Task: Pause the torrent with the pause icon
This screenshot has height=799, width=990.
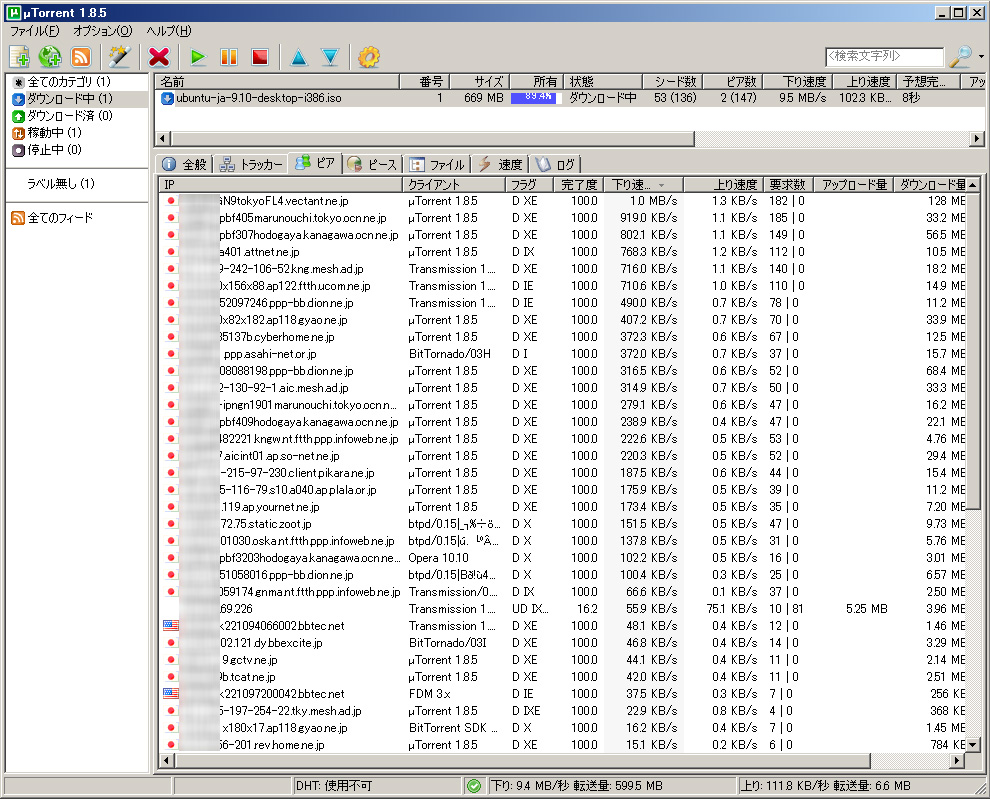Action: click(x=229, y=57)
